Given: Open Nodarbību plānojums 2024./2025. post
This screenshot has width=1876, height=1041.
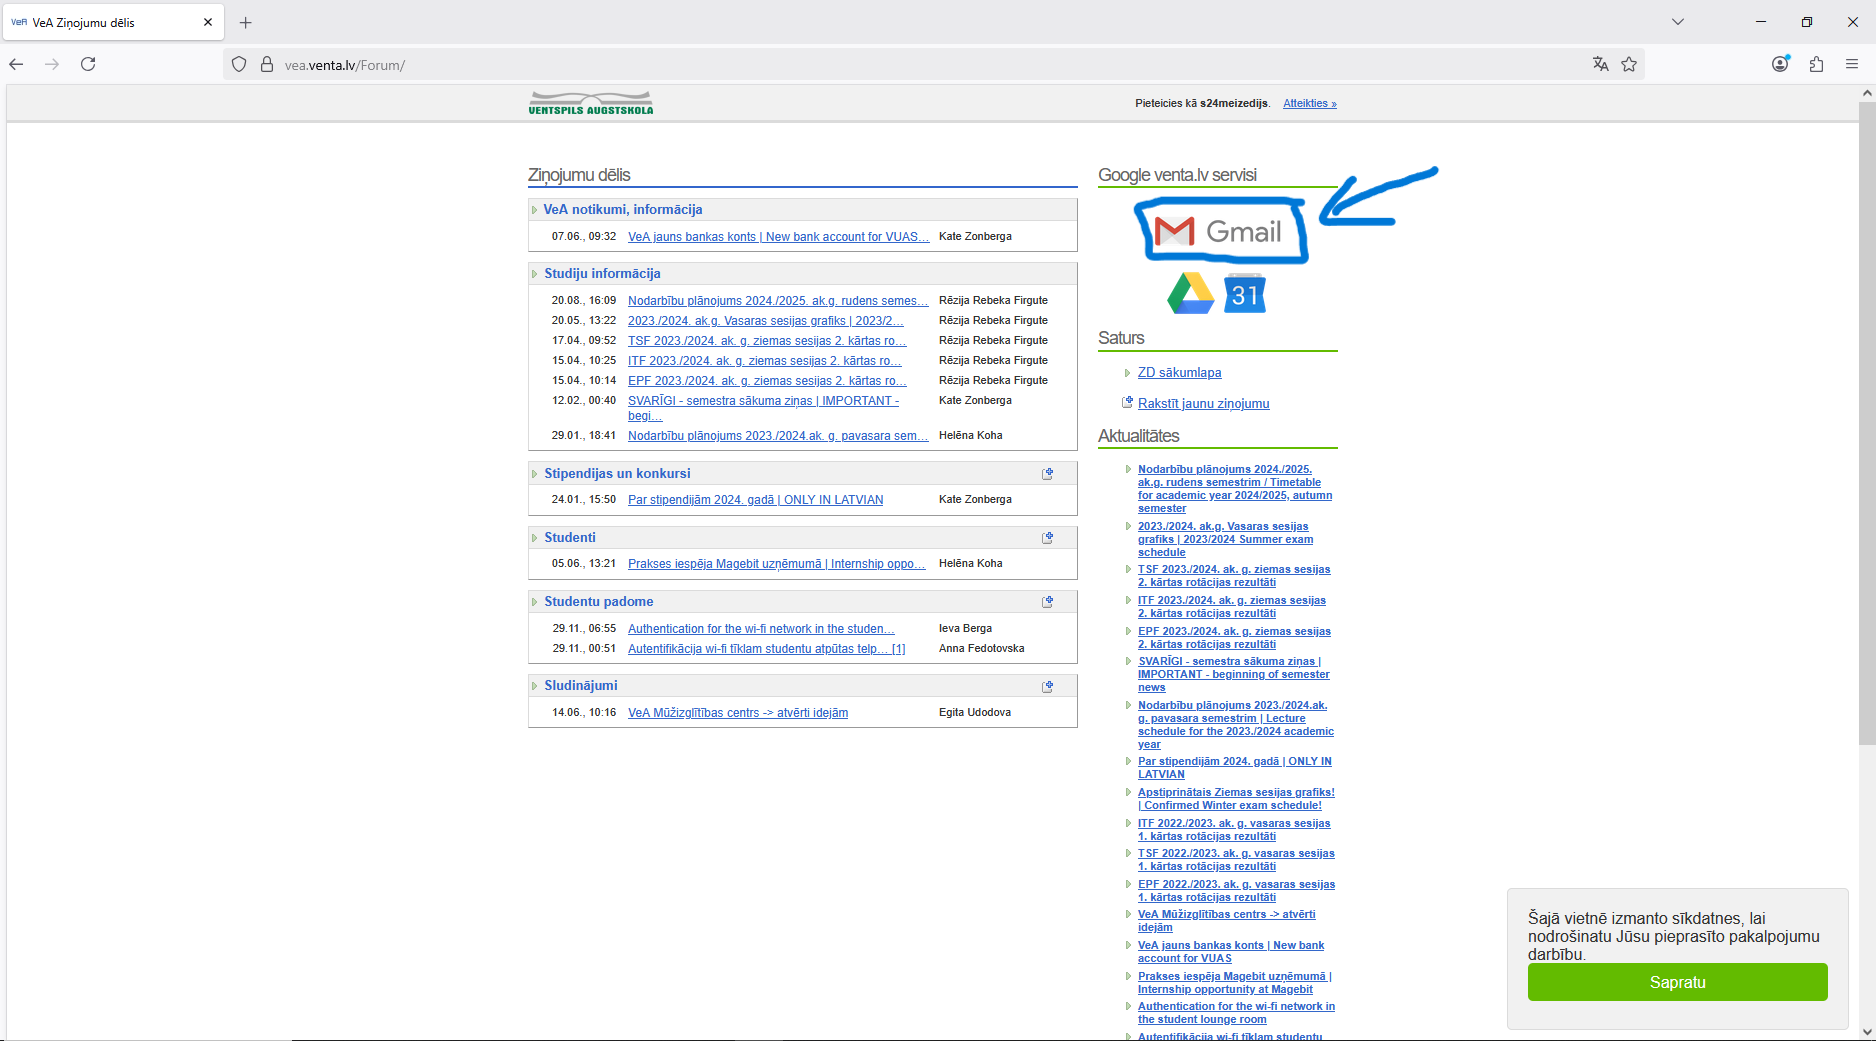Looking at the screenshot, I should [778, 301].
